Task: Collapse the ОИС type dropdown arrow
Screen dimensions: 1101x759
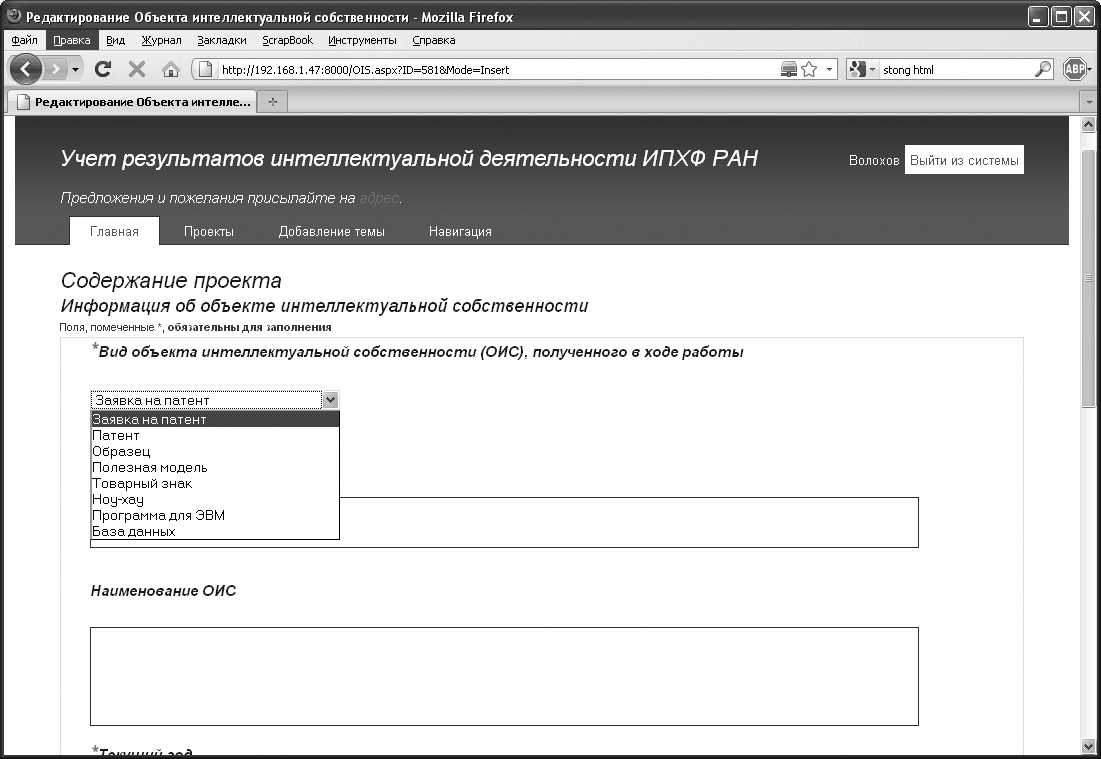Action: [330, 400]
